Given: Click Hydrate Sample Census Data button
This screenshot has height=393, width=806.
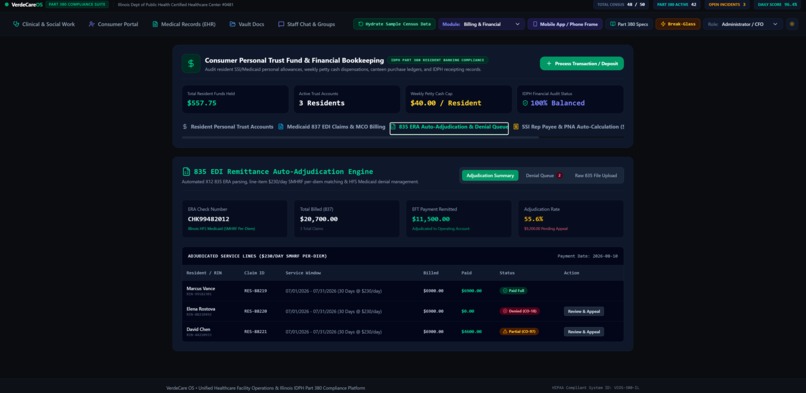Looking at the screenshot, I should (394, 24).
